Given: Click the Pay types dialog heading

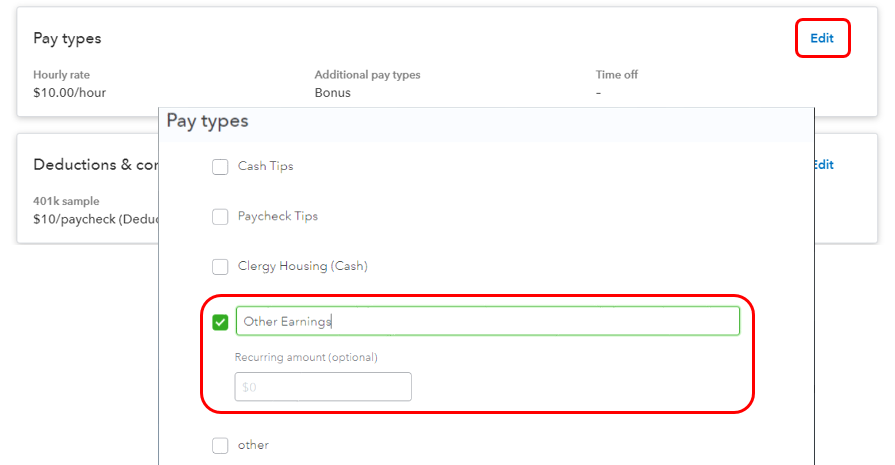Looking at the screenshot, I should [x=207, y=121].
